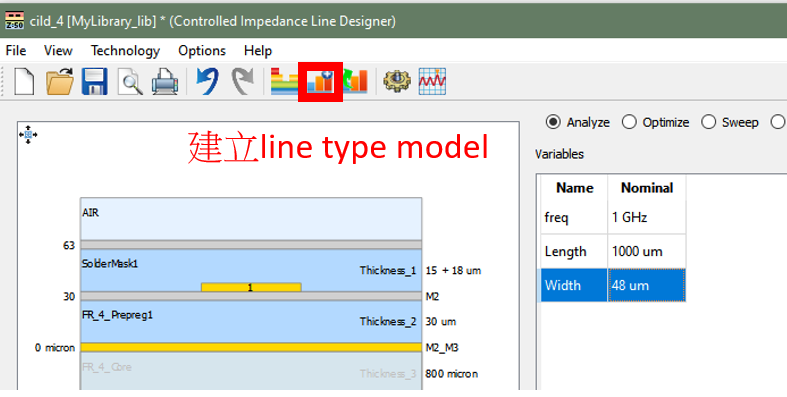Open print preview magnifier icon
This screenshot has height=397, width=787.
pyautogui.click(x=130, y=81)
